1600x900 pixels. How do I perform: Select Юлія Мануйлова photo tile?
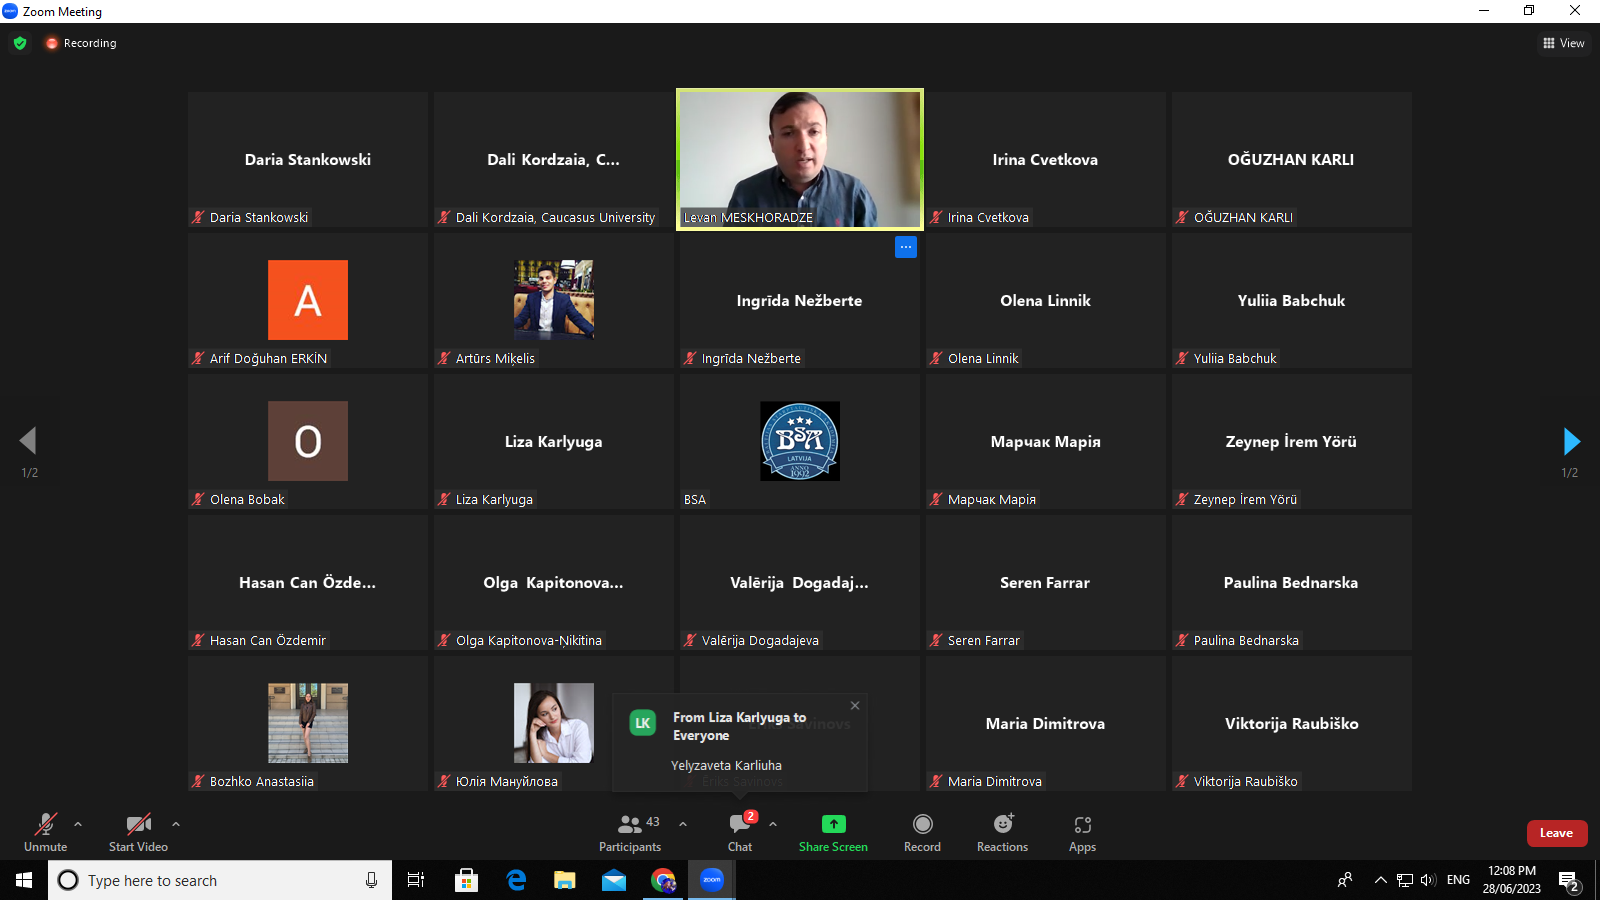click(554, 723)
